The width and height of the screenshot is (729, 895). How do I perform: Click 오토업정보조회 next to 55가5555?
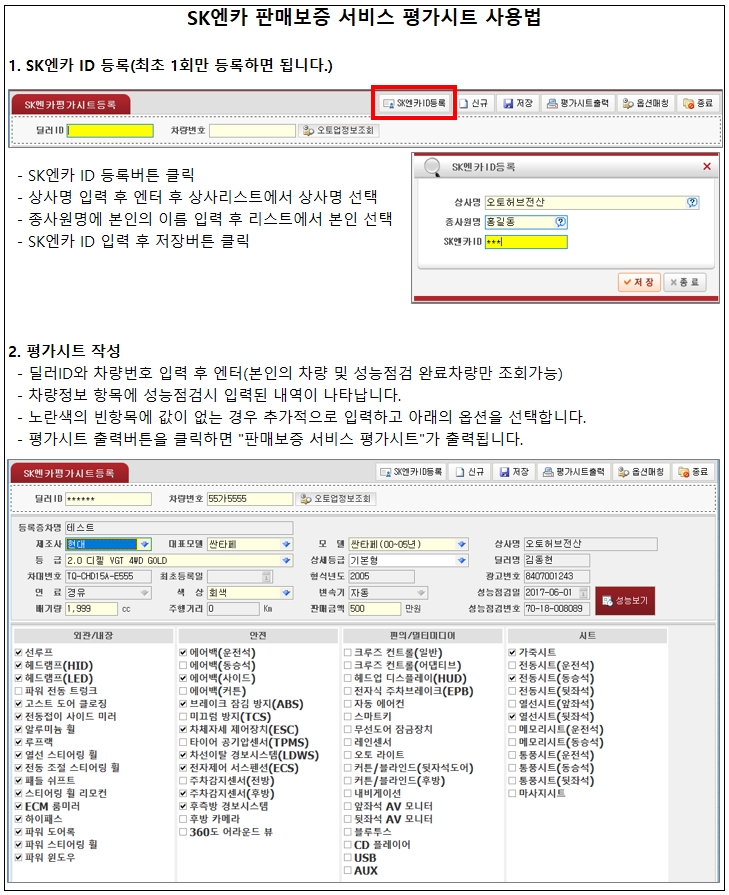(x=336, y=499)
